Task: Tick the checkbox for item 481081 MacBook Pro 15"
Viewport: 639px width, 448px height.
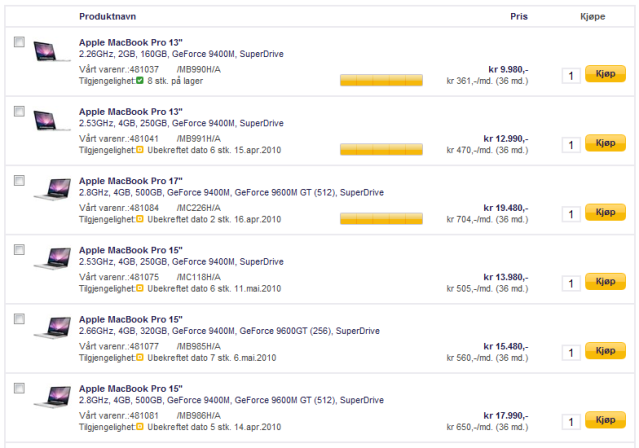Action: pyautogui.click(x=19, y=388)
